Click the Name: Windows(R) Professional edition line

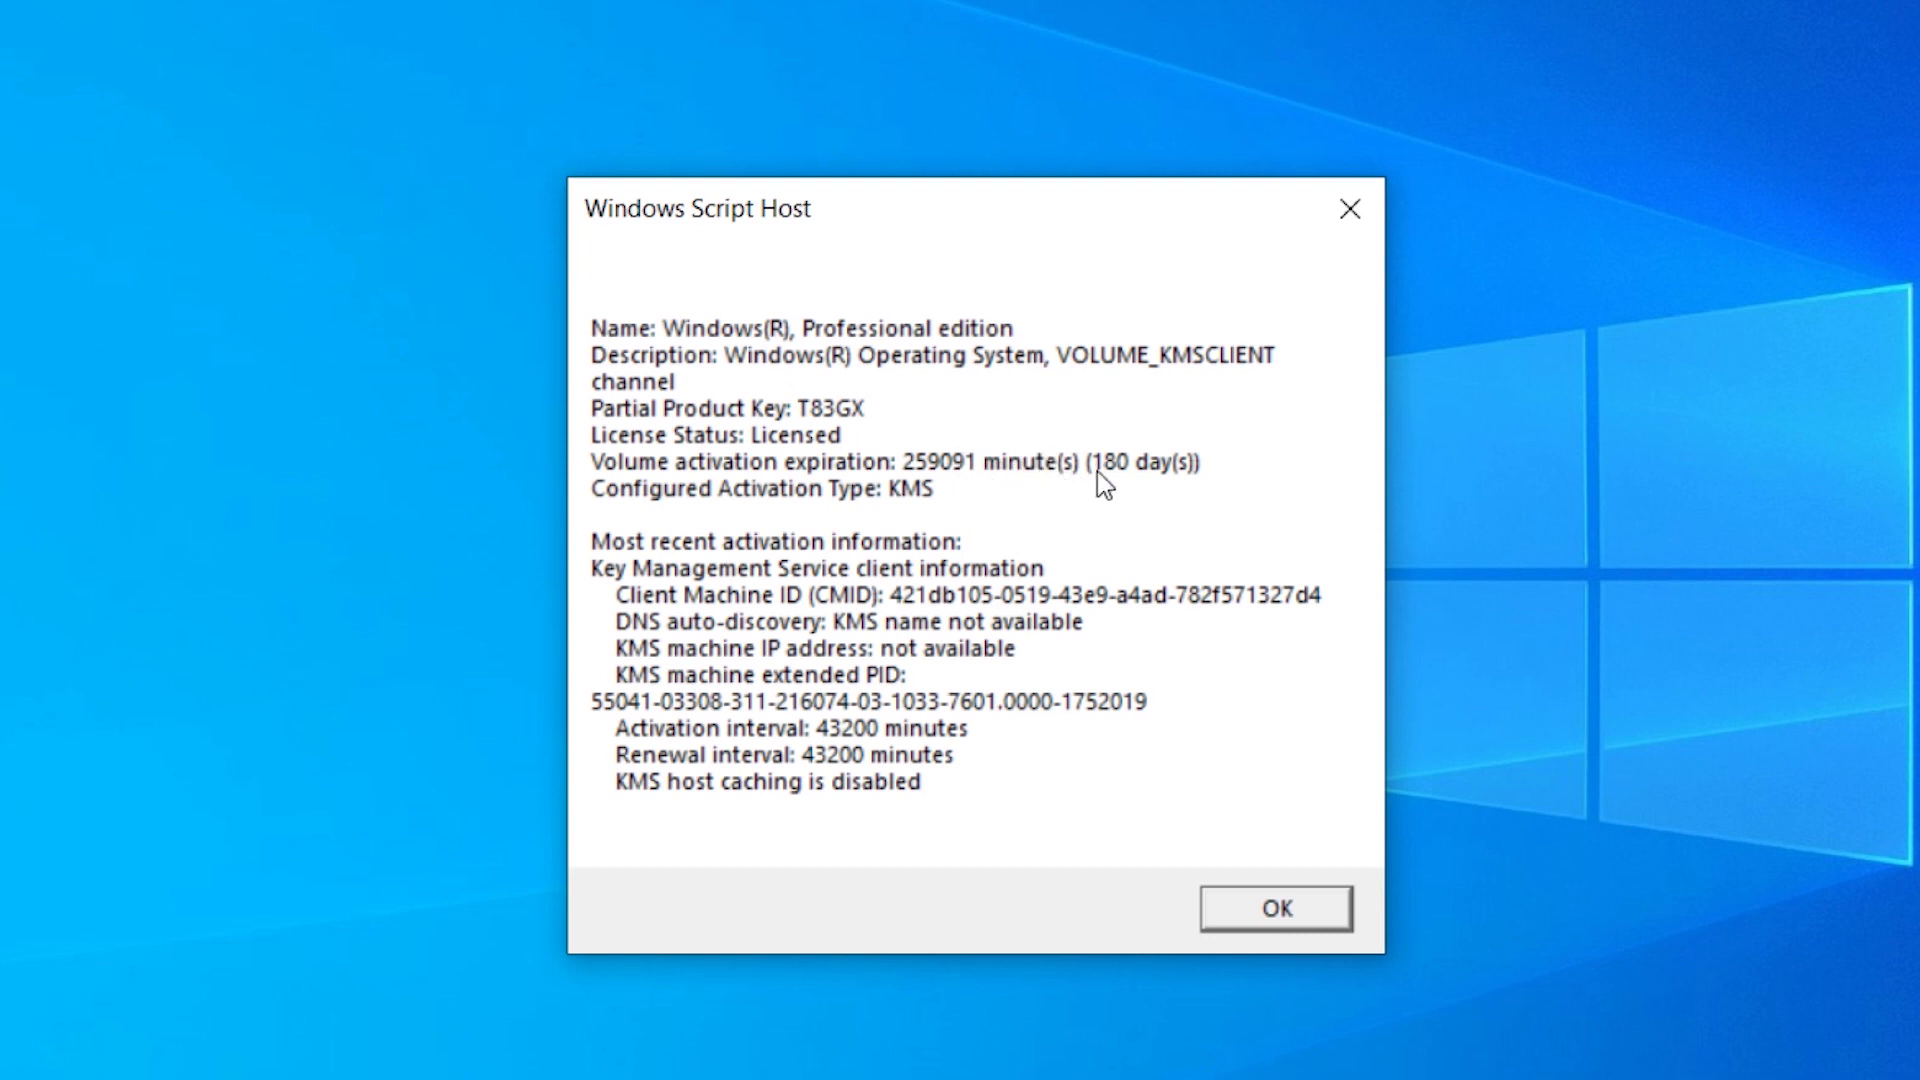801,329
